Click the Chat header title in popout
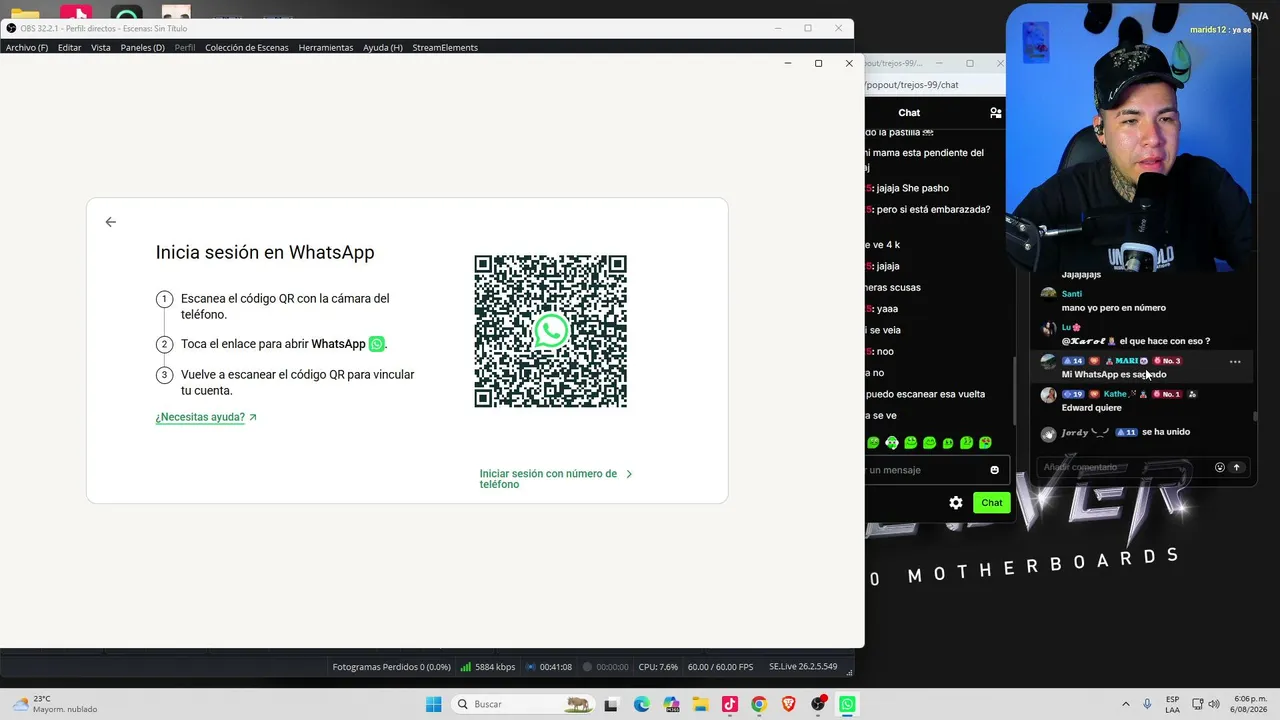This screenshot has width=1280, height=720. (909, 113)
